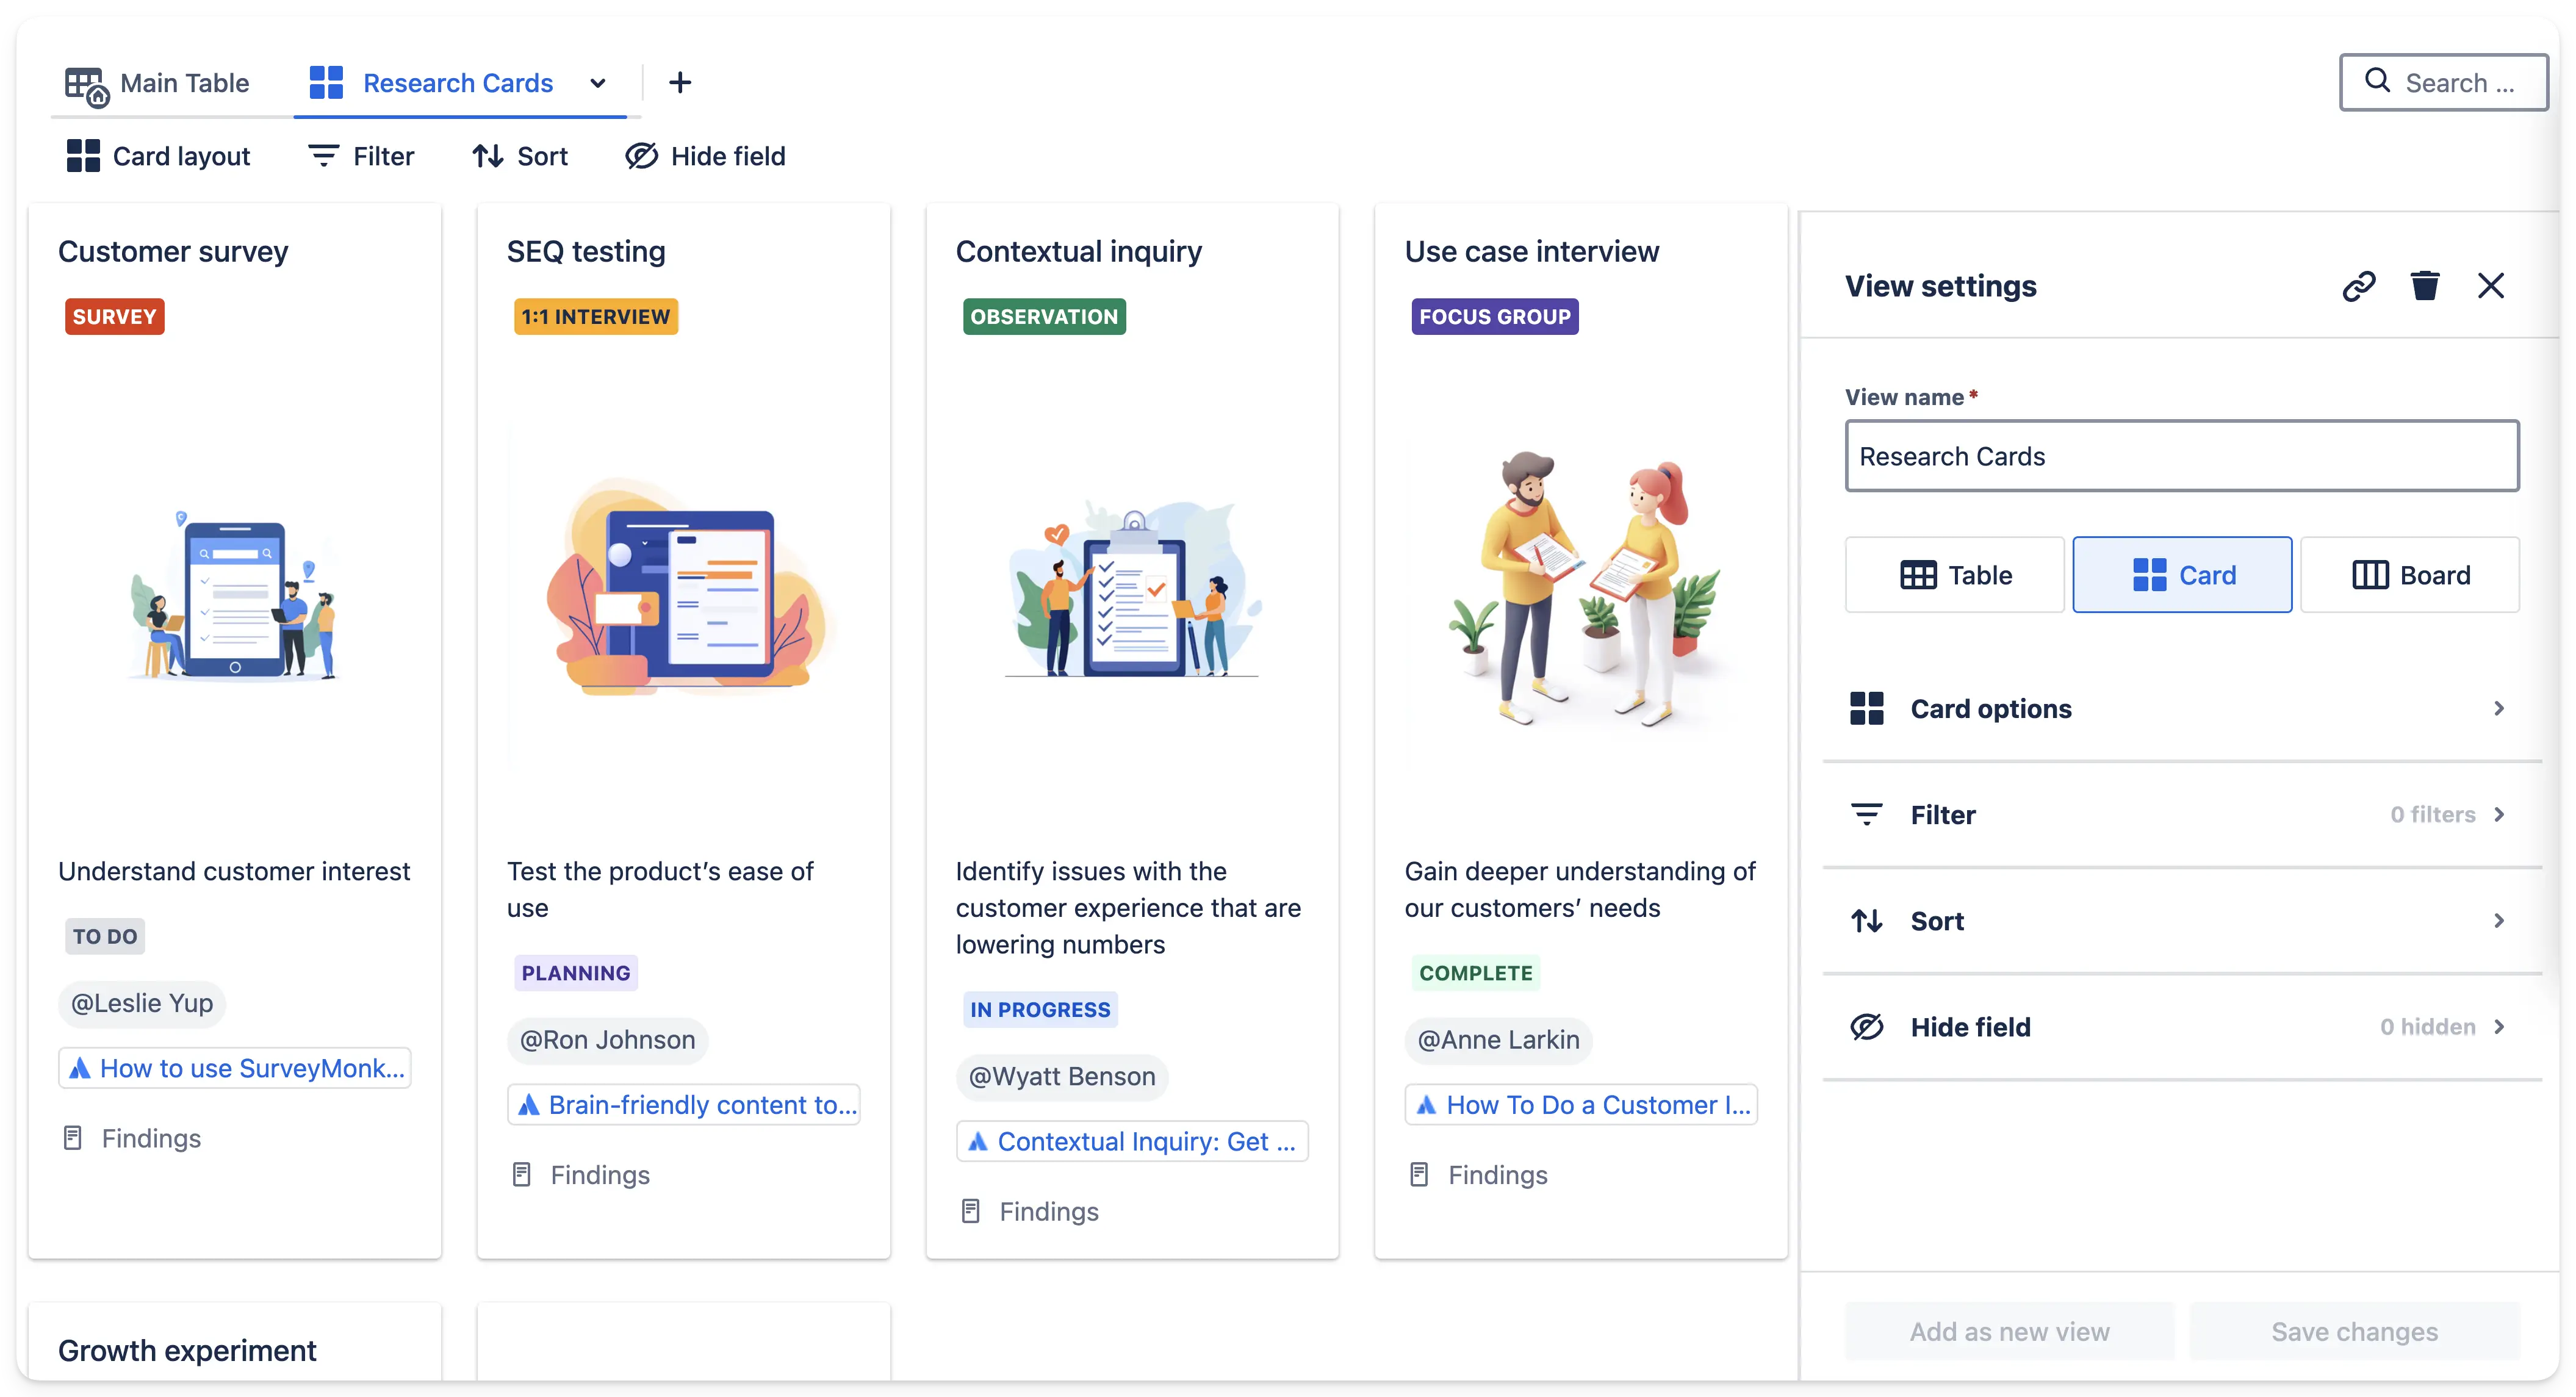Screen dimensions: 2576x1397
Task: Open Sort from the toolbar
Action: (520, 156)
